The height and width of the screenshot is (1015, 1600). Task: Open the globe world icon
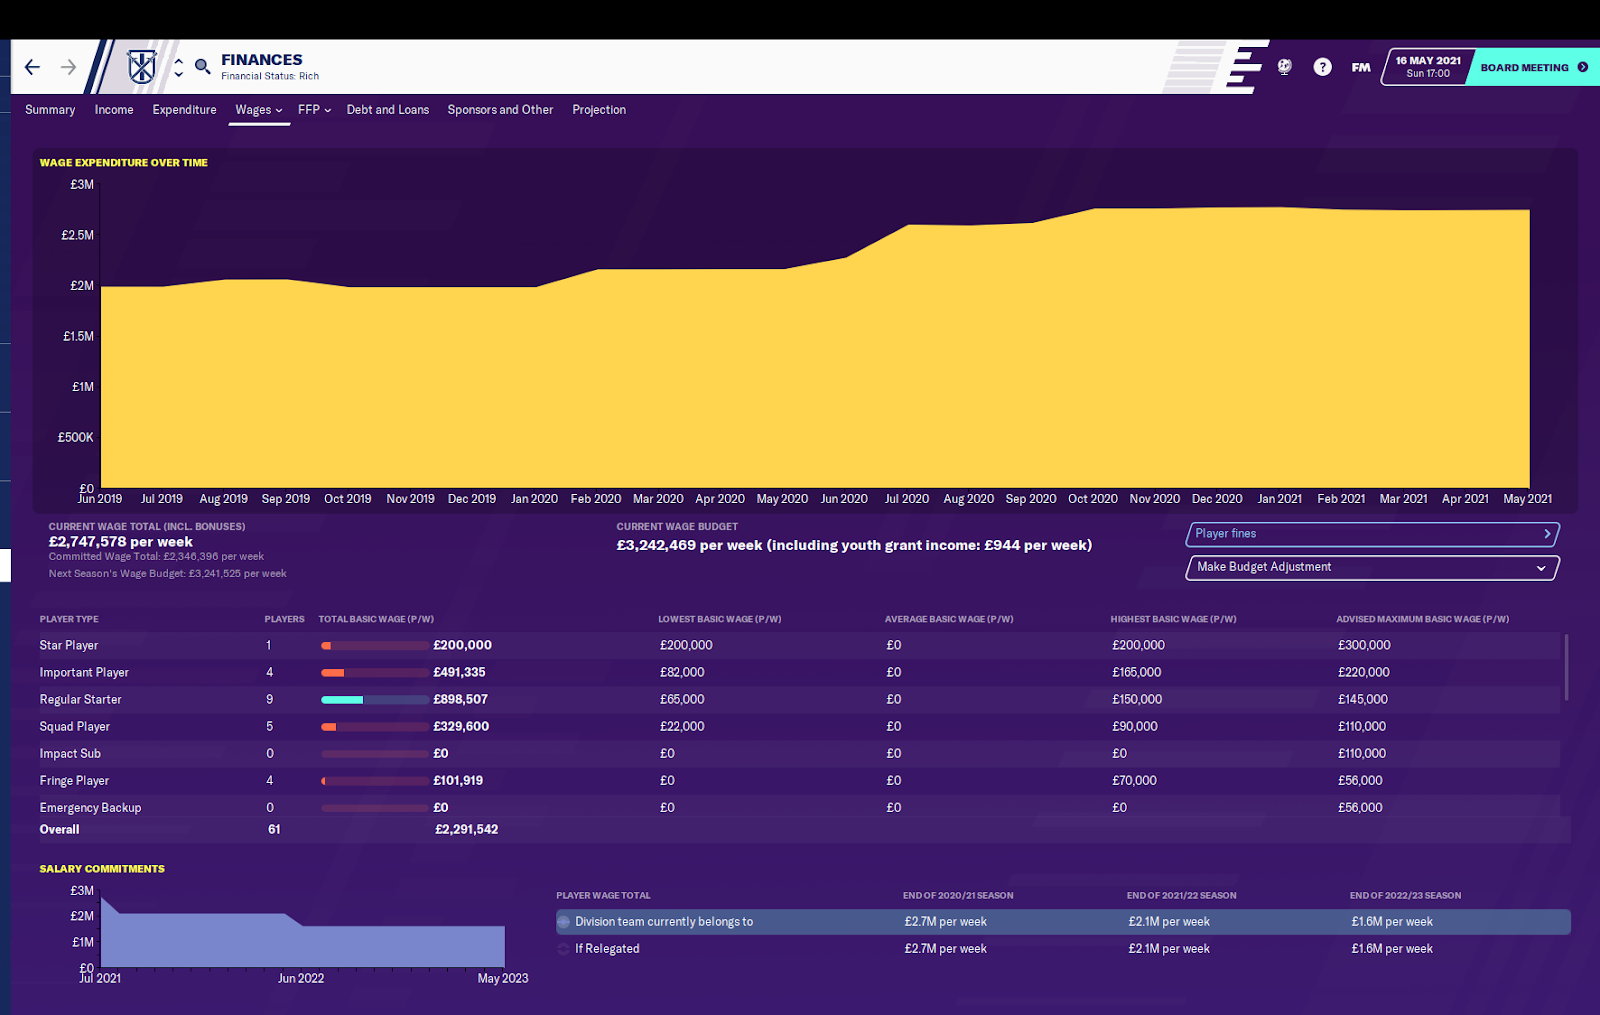pyautogui.click(x=1285, y=67)
